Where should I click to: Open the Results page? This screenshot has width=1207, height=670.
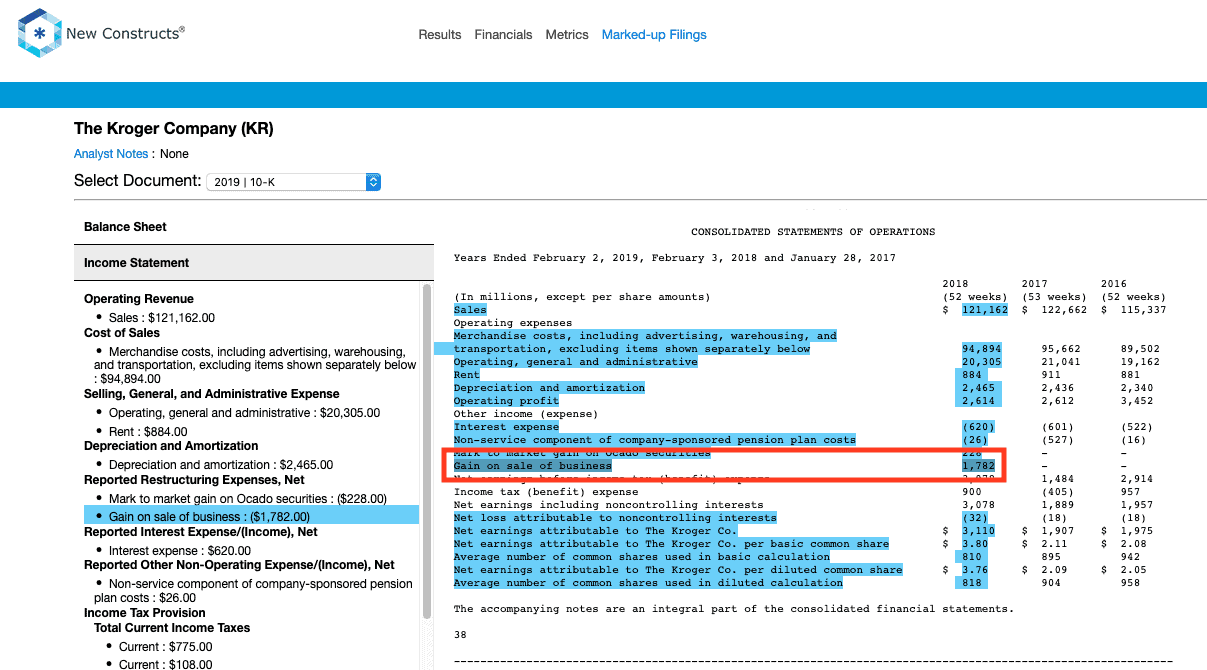440,35
